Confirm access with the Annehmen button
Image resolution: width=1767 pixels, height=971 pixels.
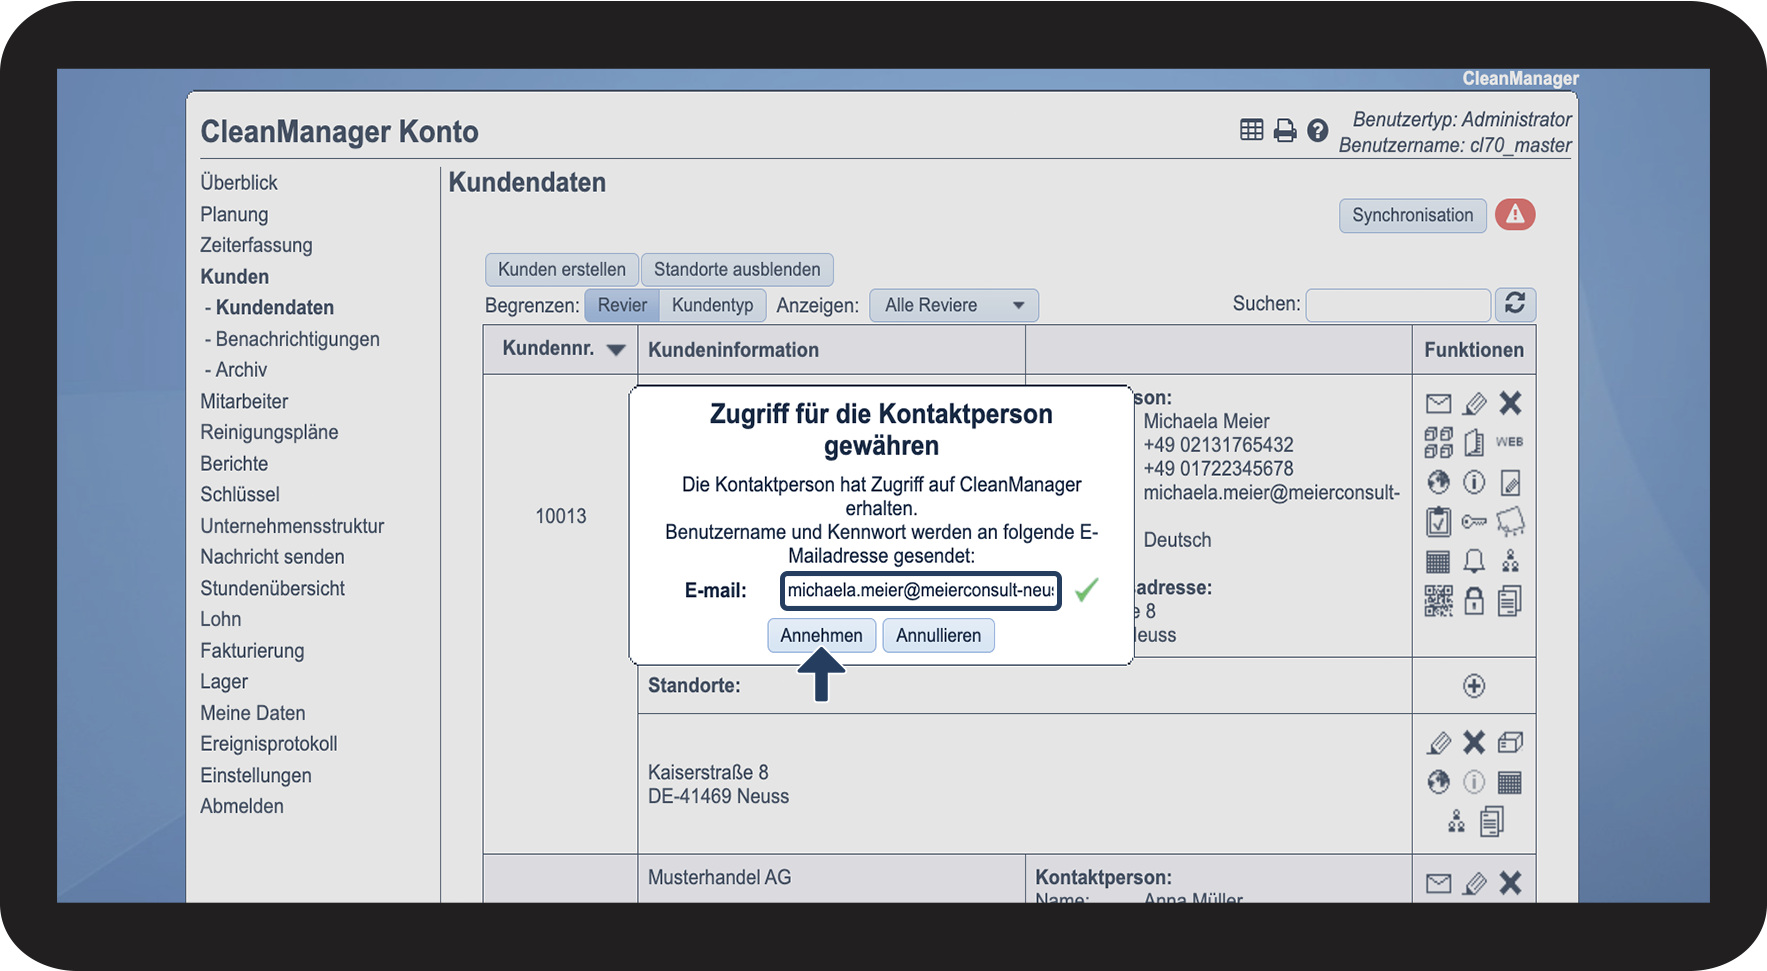(x=821, y=635)
